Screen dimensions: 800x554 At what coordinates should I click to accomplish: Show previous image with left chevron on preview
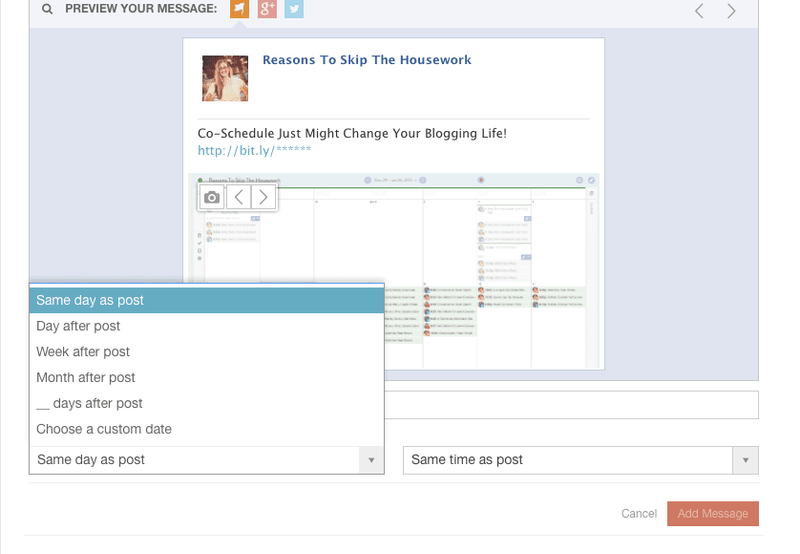point(238,197)
